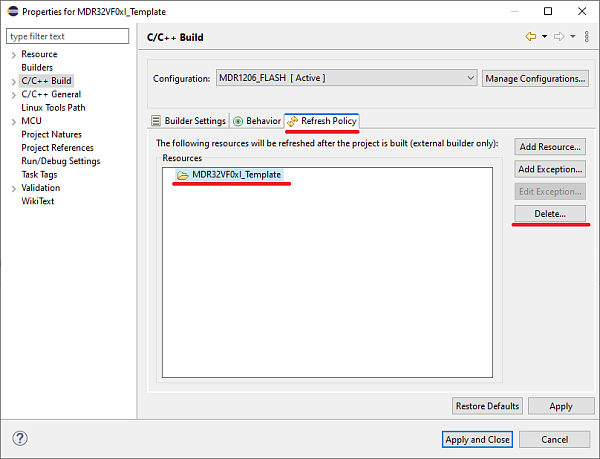This screenshot has height=459, width=600.
Task: Select WikiText in the tree
Action: (x=38, y=201)
